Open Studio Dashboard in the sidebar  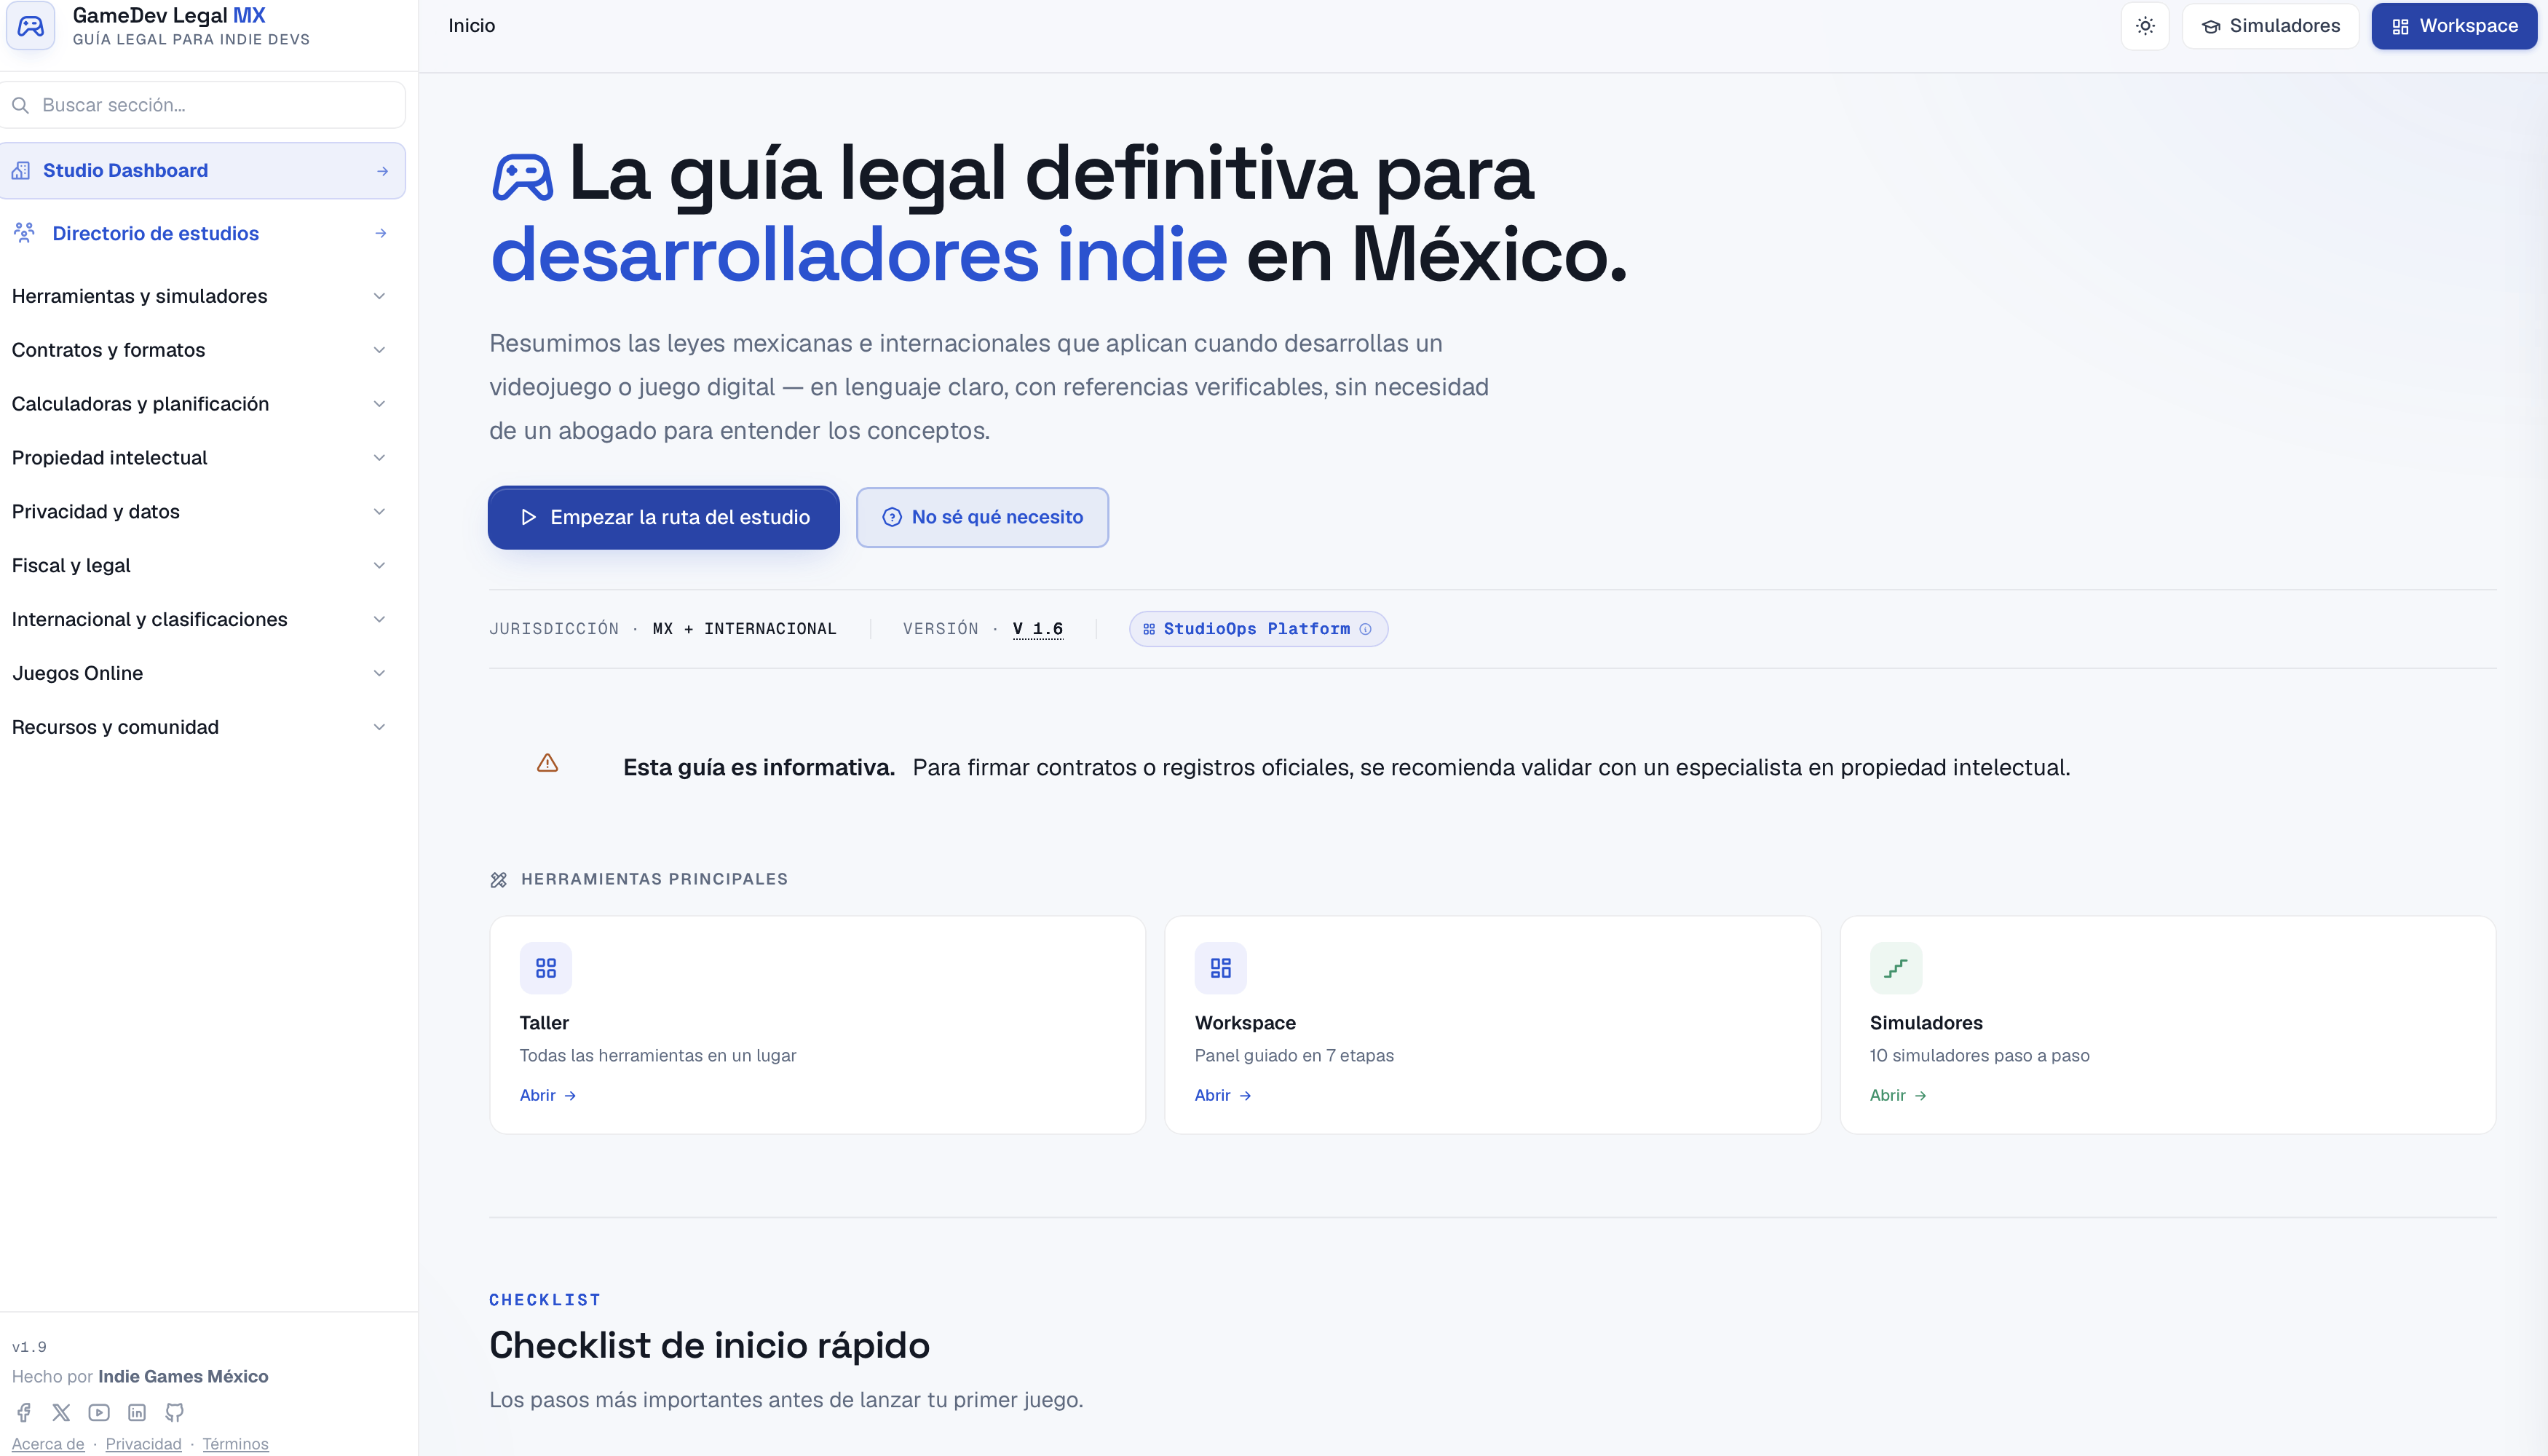(203, 171)
